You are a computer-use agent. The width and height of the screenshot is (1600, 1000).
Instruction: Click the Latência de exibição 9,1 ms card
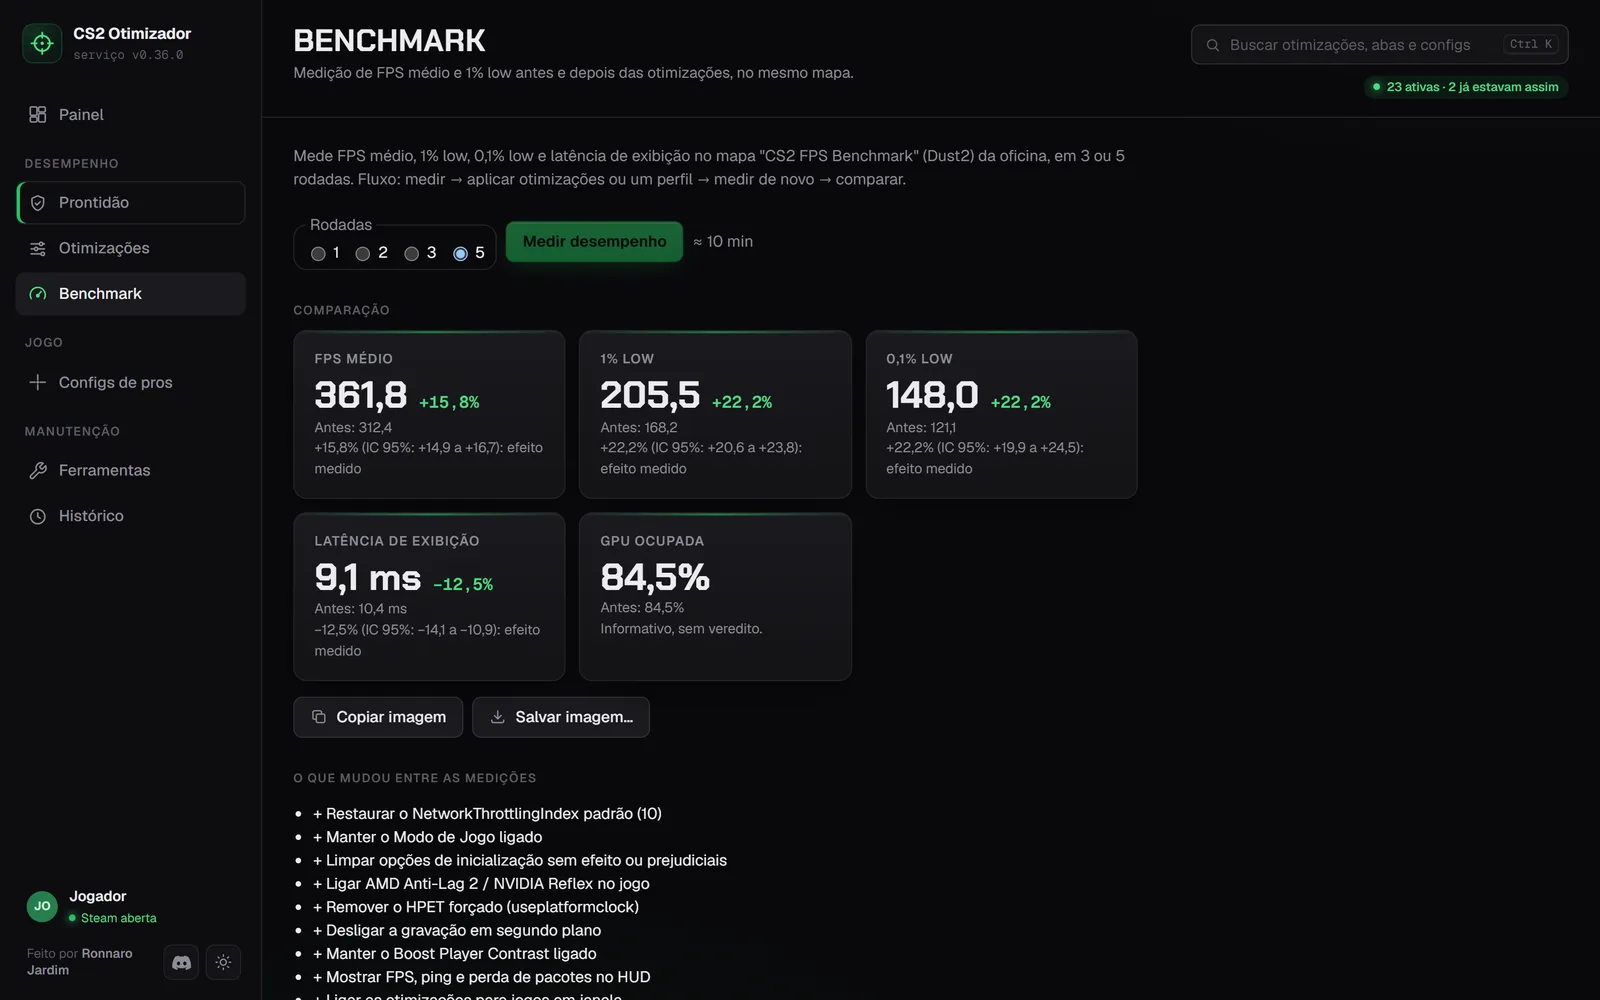tap(429, 597)
